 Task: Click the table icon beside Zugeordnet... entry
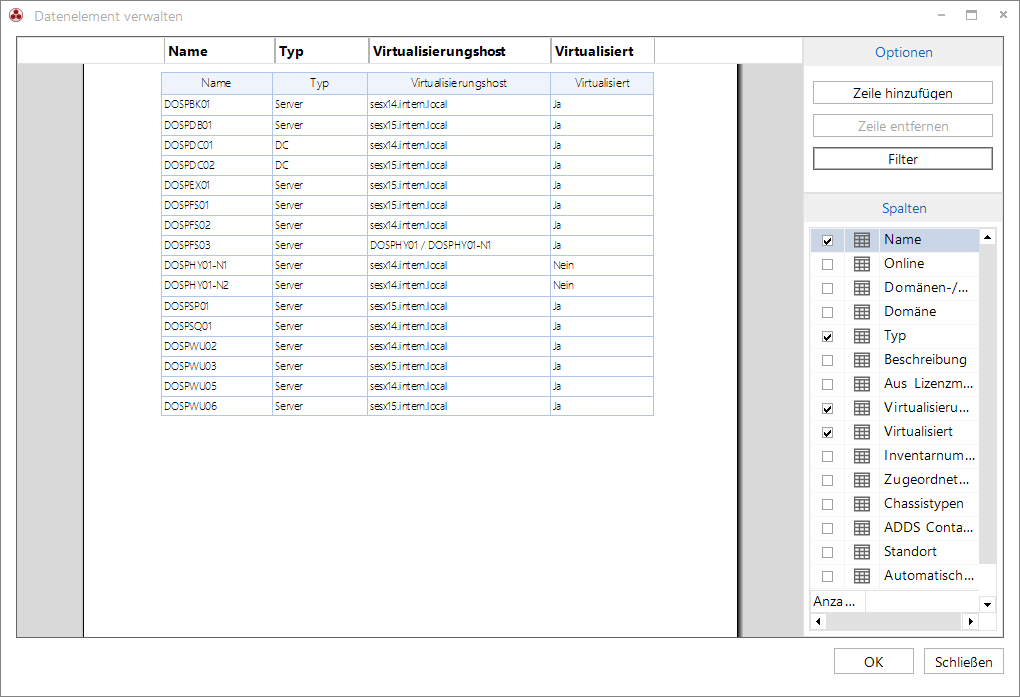tap(861, 480)
